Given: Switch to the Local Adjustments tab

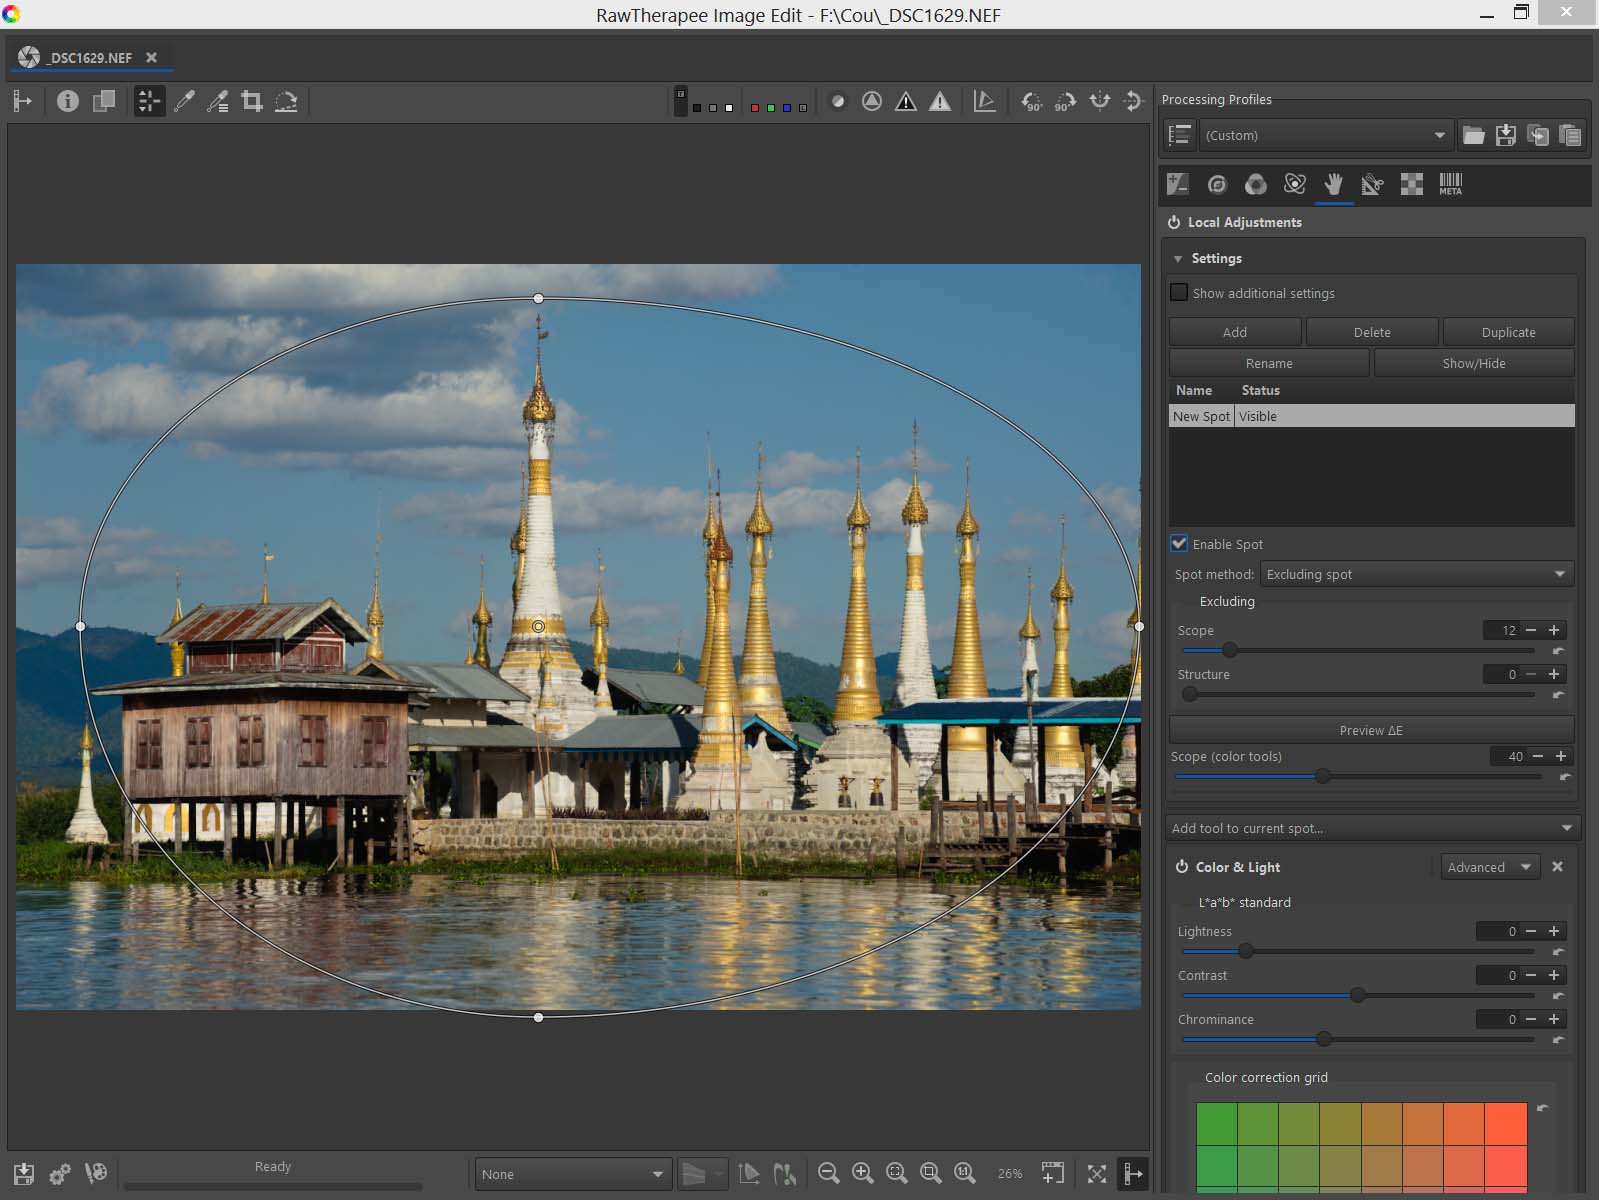Looking at the screenshot, I should point(1333,184).
